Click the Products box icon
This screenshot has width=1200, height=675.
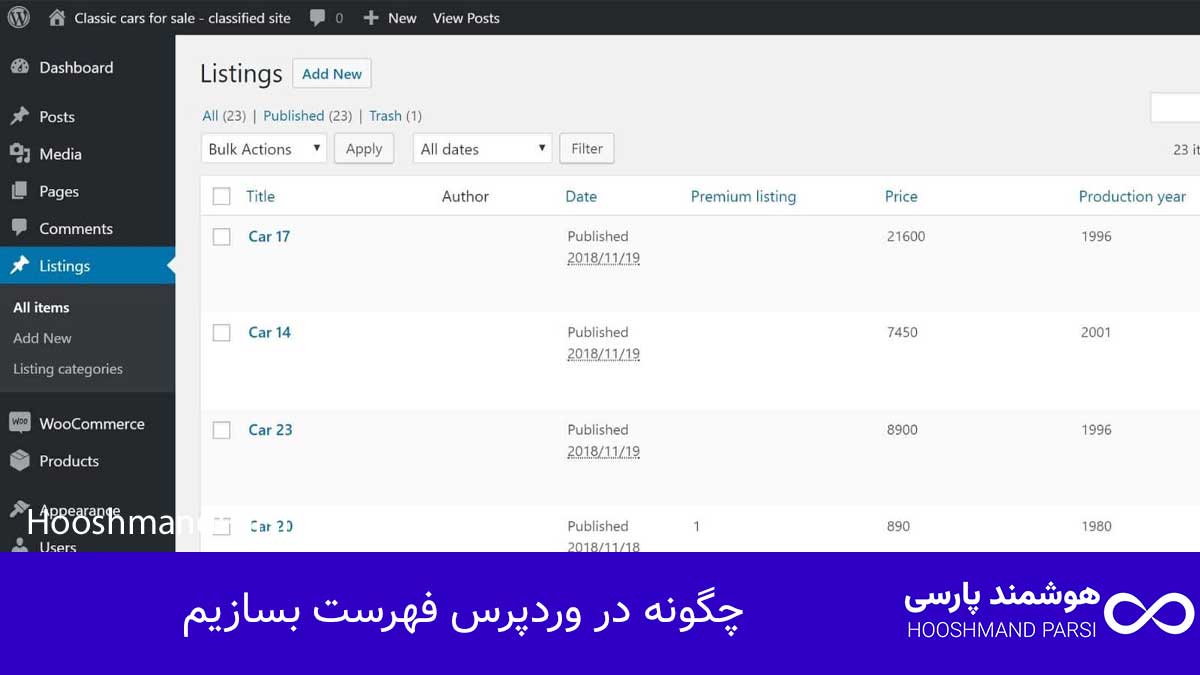[19, 461]
